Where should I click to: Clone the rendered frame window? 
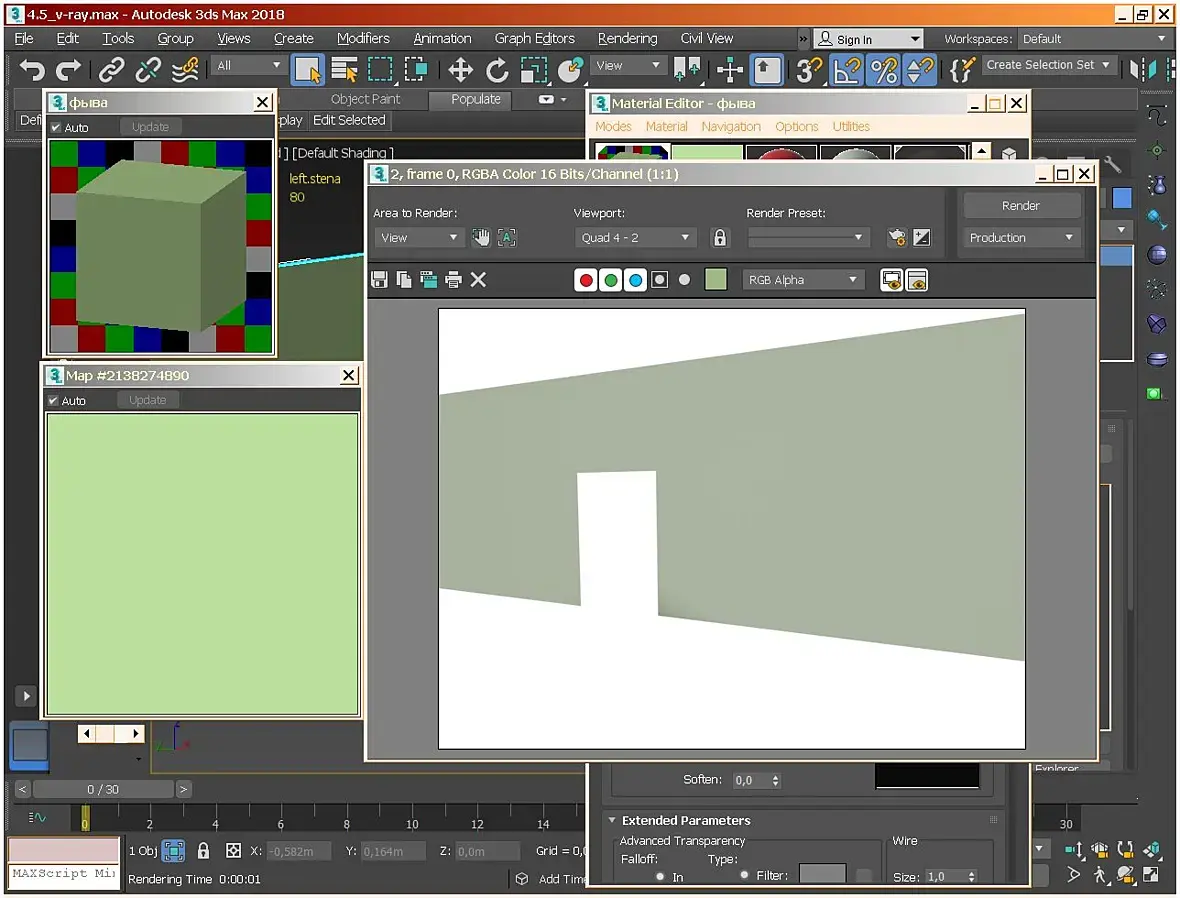point(429,280)
